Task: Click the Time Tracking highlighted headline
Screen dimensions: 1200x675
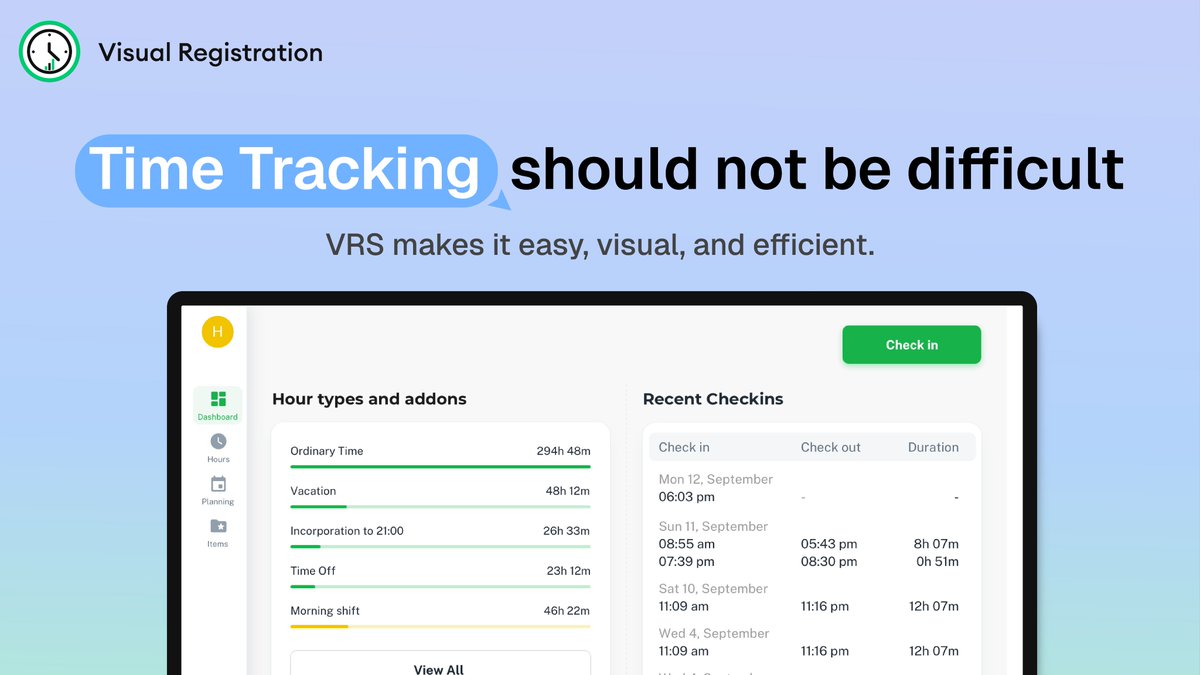Action: click(286, 170)
